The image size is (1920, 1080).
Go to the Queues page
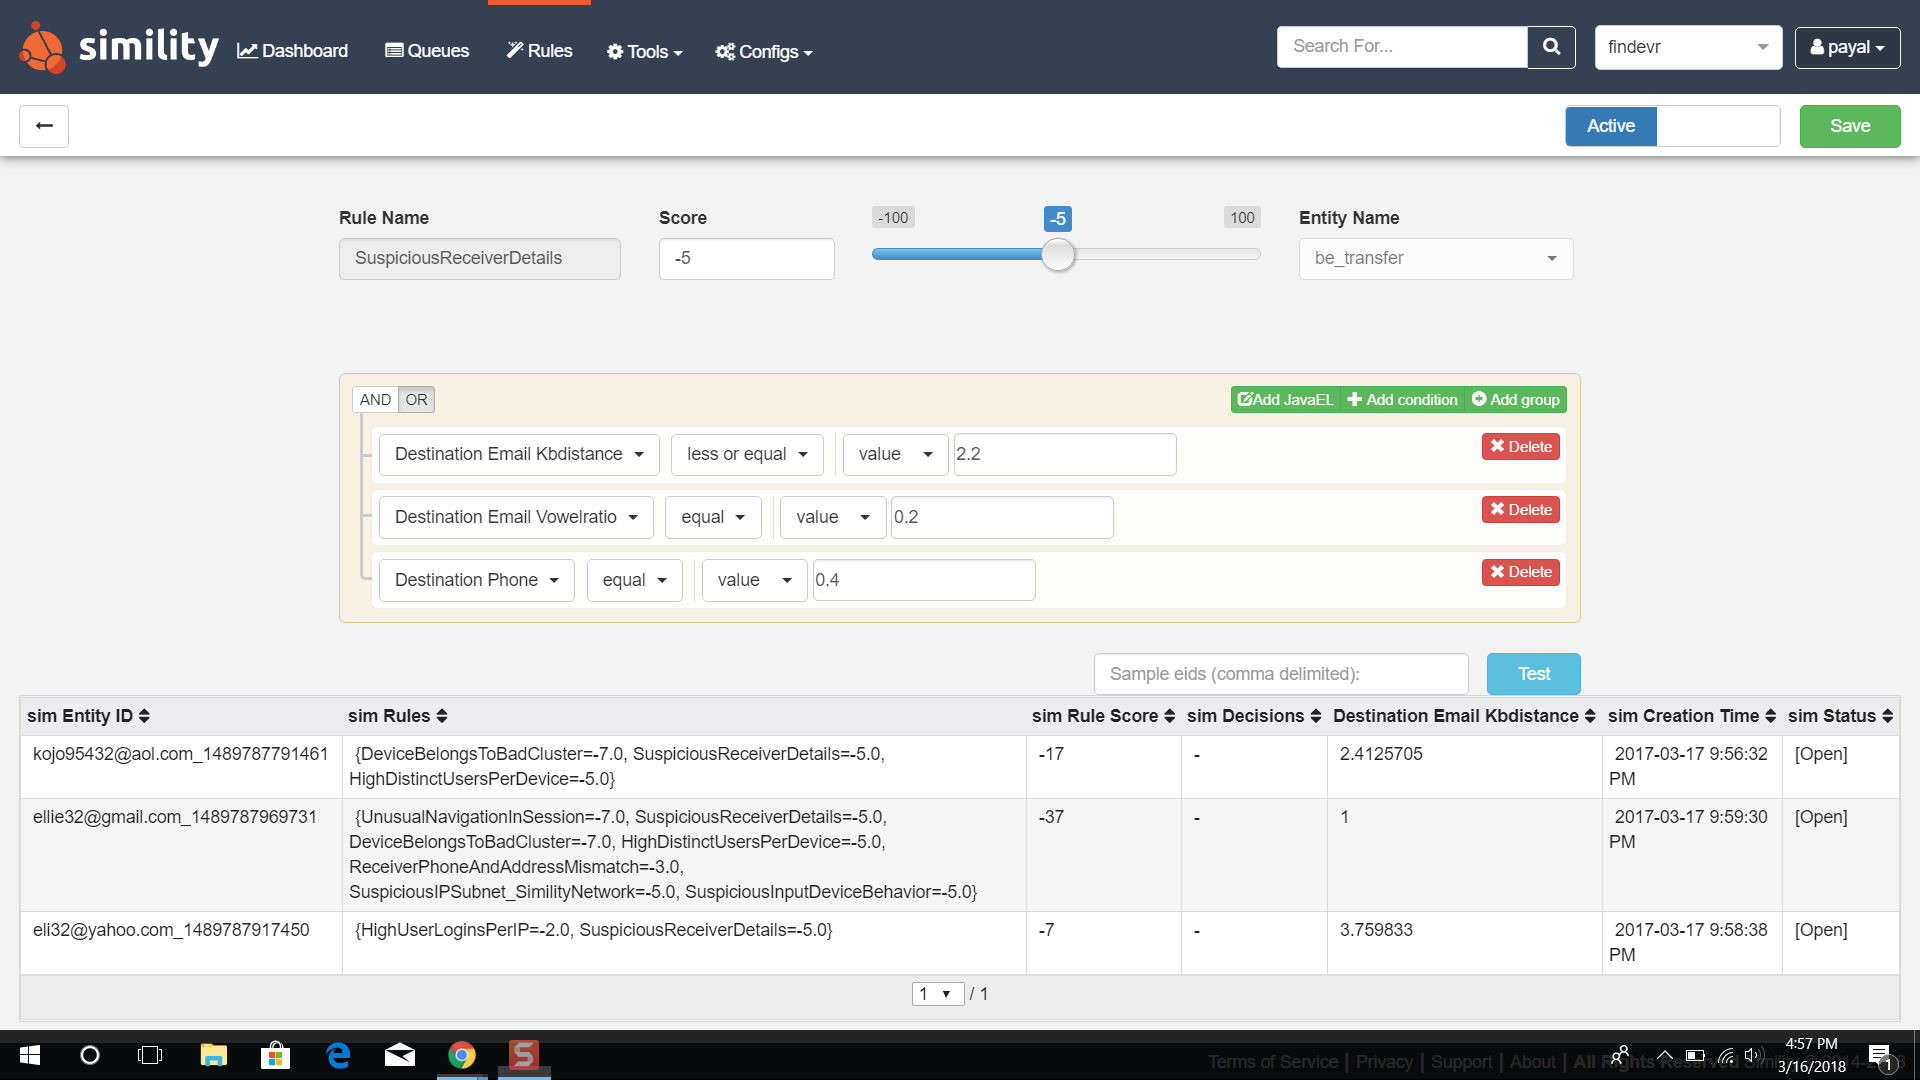427,51
